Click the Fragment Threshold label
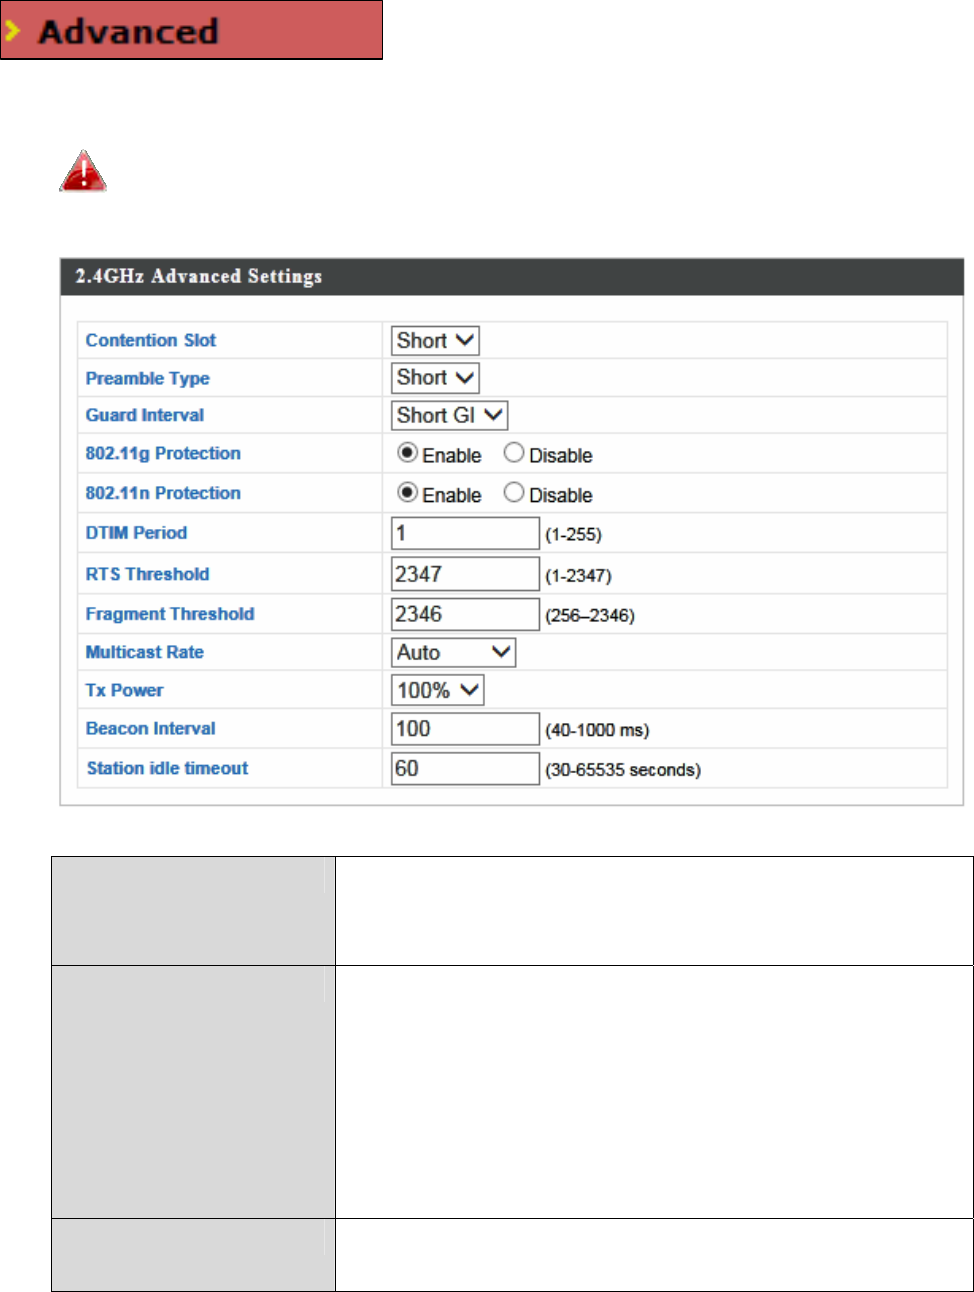 coord(170,614)
